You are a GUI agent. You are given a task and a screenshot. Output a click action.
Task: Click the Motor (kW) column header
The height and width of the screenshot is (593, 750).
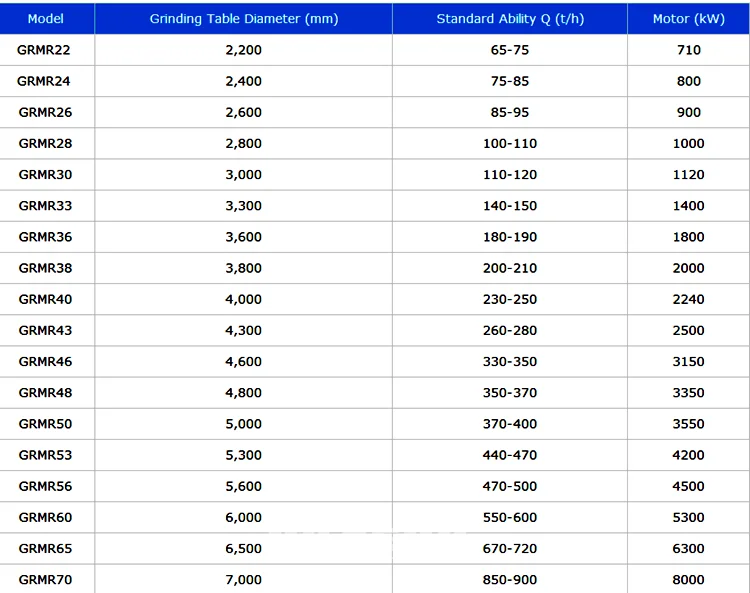689,19
